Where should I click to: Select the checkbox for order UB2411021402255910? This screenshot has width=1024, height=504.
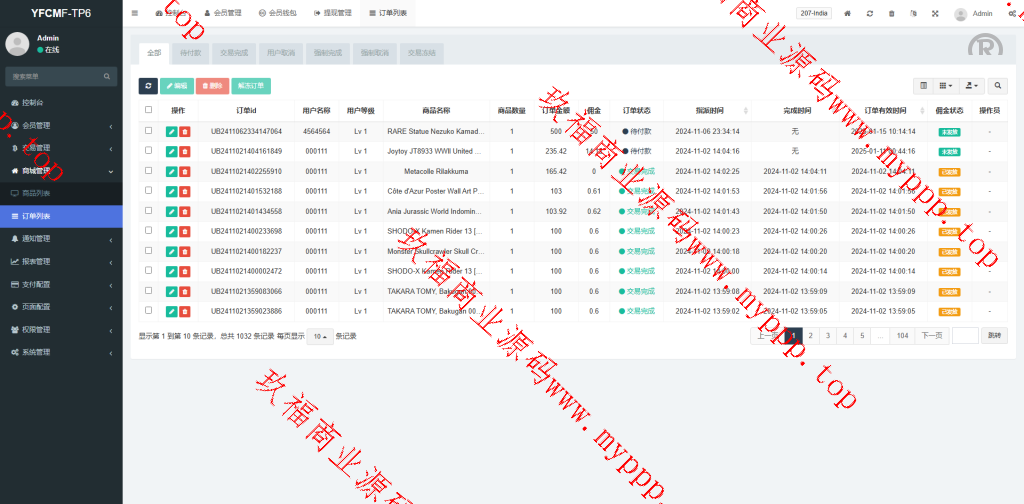149,171
